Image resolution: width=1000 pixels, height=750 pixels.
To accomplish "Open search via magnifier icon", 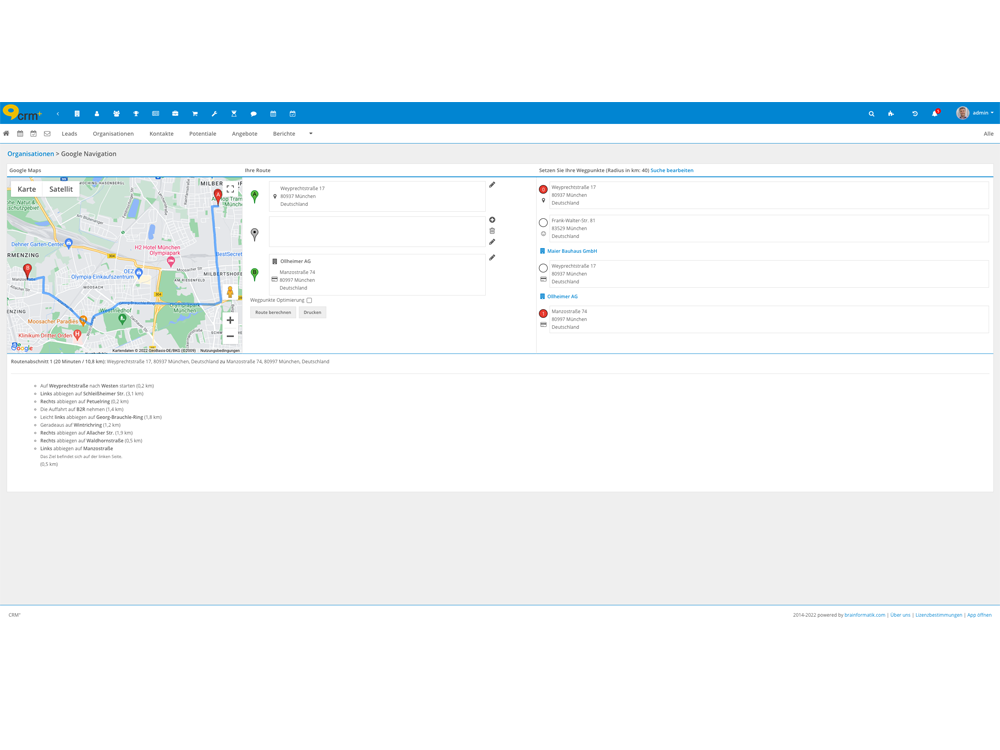I will pyautogui.click(x=871, y=114).
